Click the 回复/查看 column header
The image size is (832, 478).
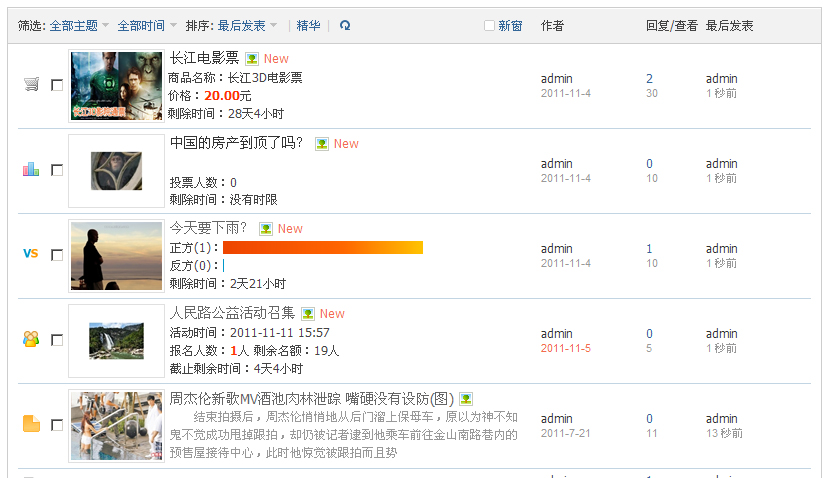(x=672, y=25)
